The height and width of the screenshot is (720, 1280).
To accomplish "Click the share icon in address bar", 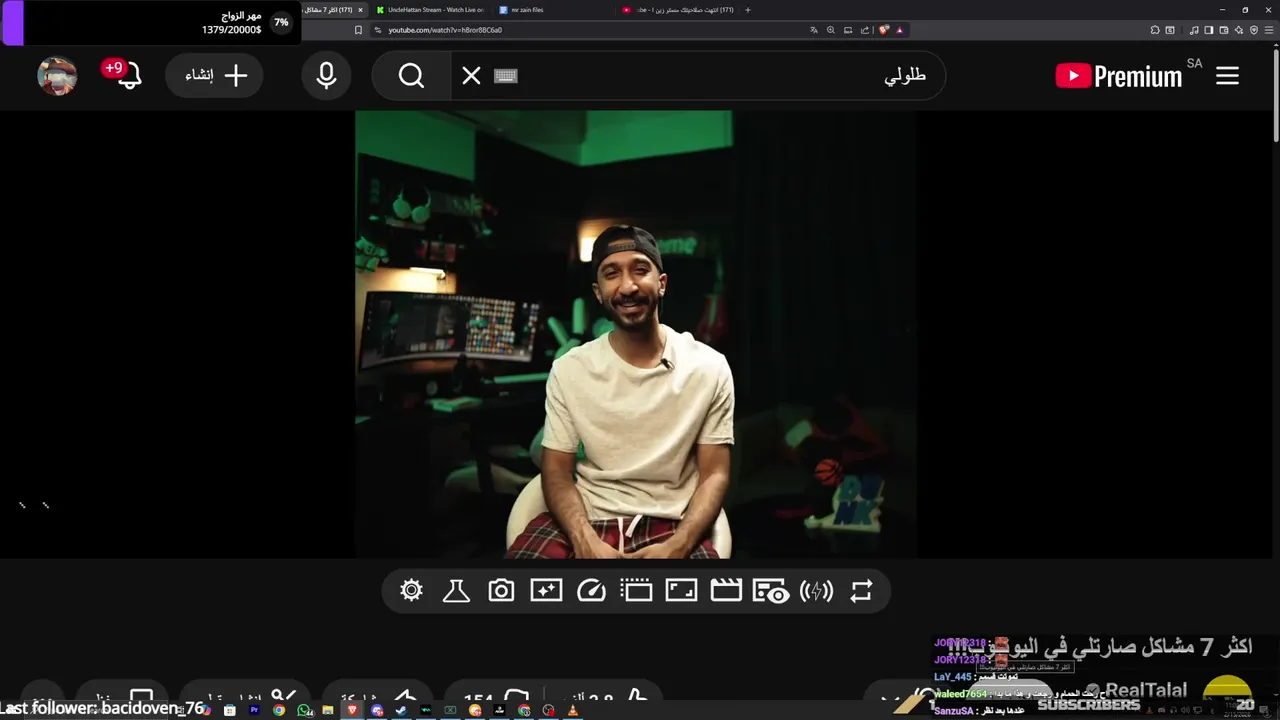I will 865,30.
